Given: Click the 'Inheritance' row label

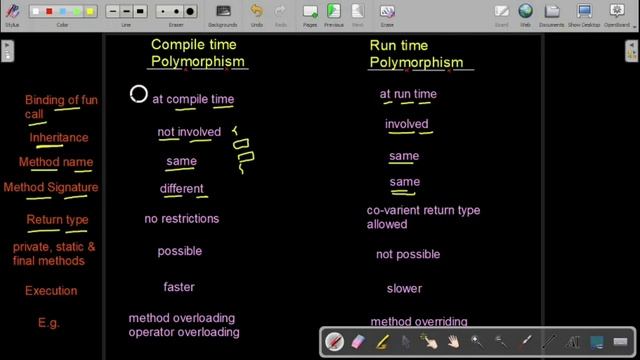Looking at the screenshot, I should click(59, 138).
